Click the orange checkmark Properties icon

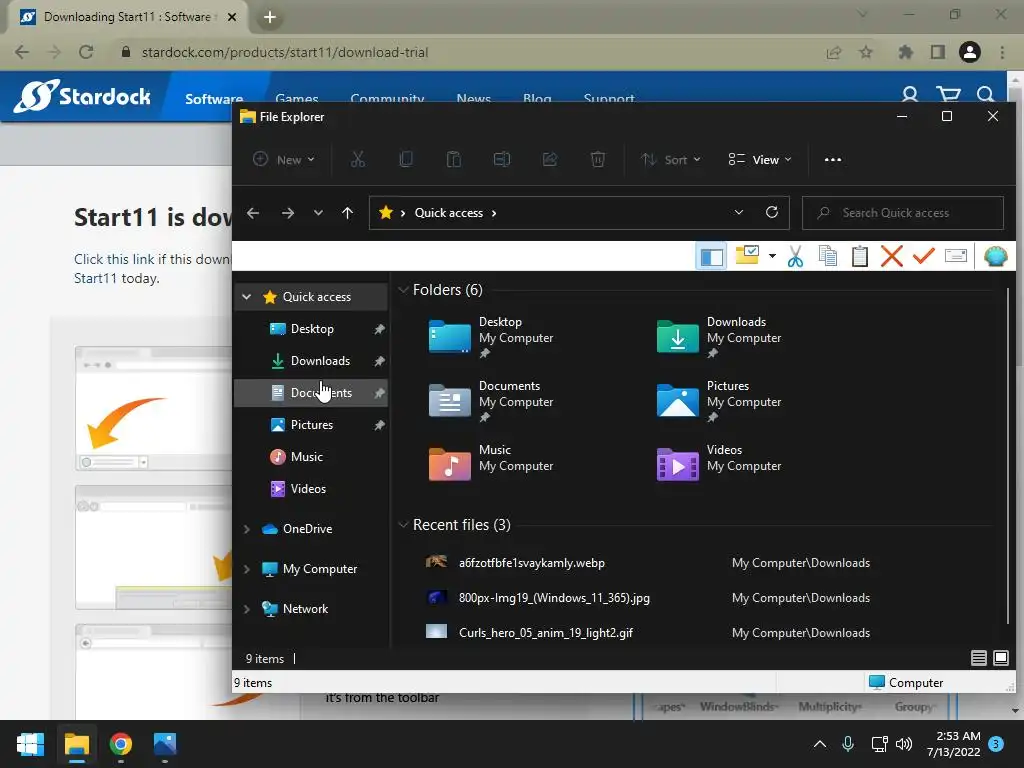tap(923, 255)
